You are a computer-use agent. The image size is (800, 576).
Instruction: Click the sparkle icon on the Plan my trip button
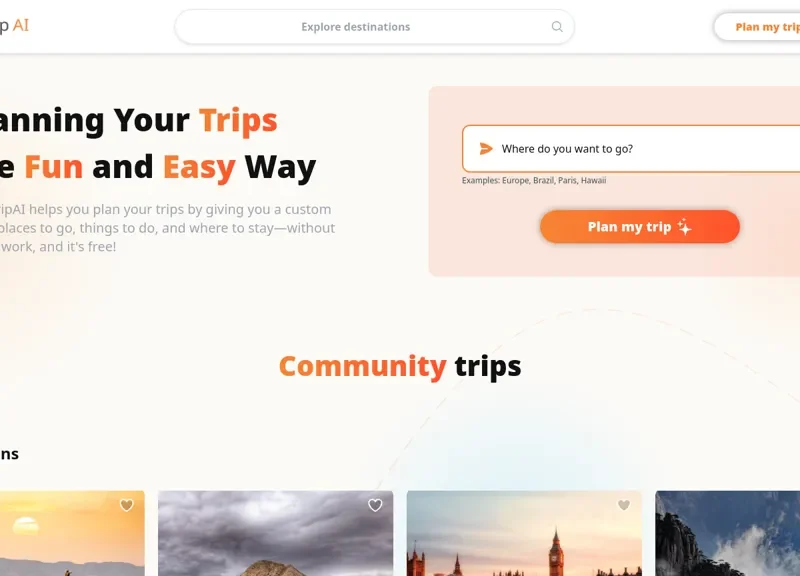[686, 226]
